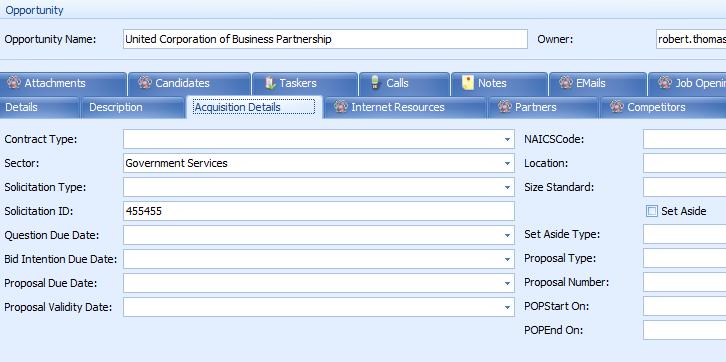The height and width of the screenshot is (362, 726).
Task: Open the Candidates tab
Action: 189,83
